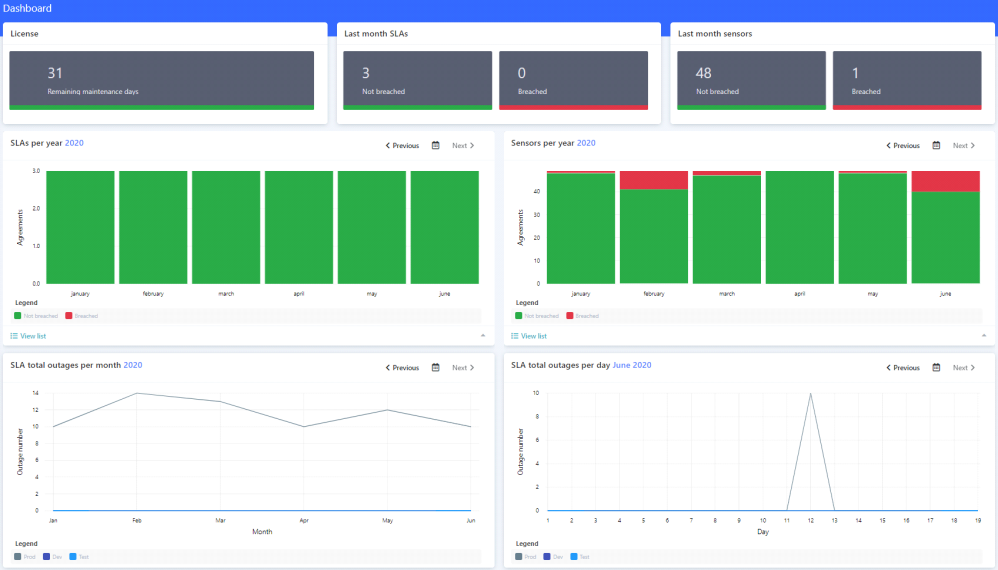Toggle Not breached legend in Sensors per year

537,316
